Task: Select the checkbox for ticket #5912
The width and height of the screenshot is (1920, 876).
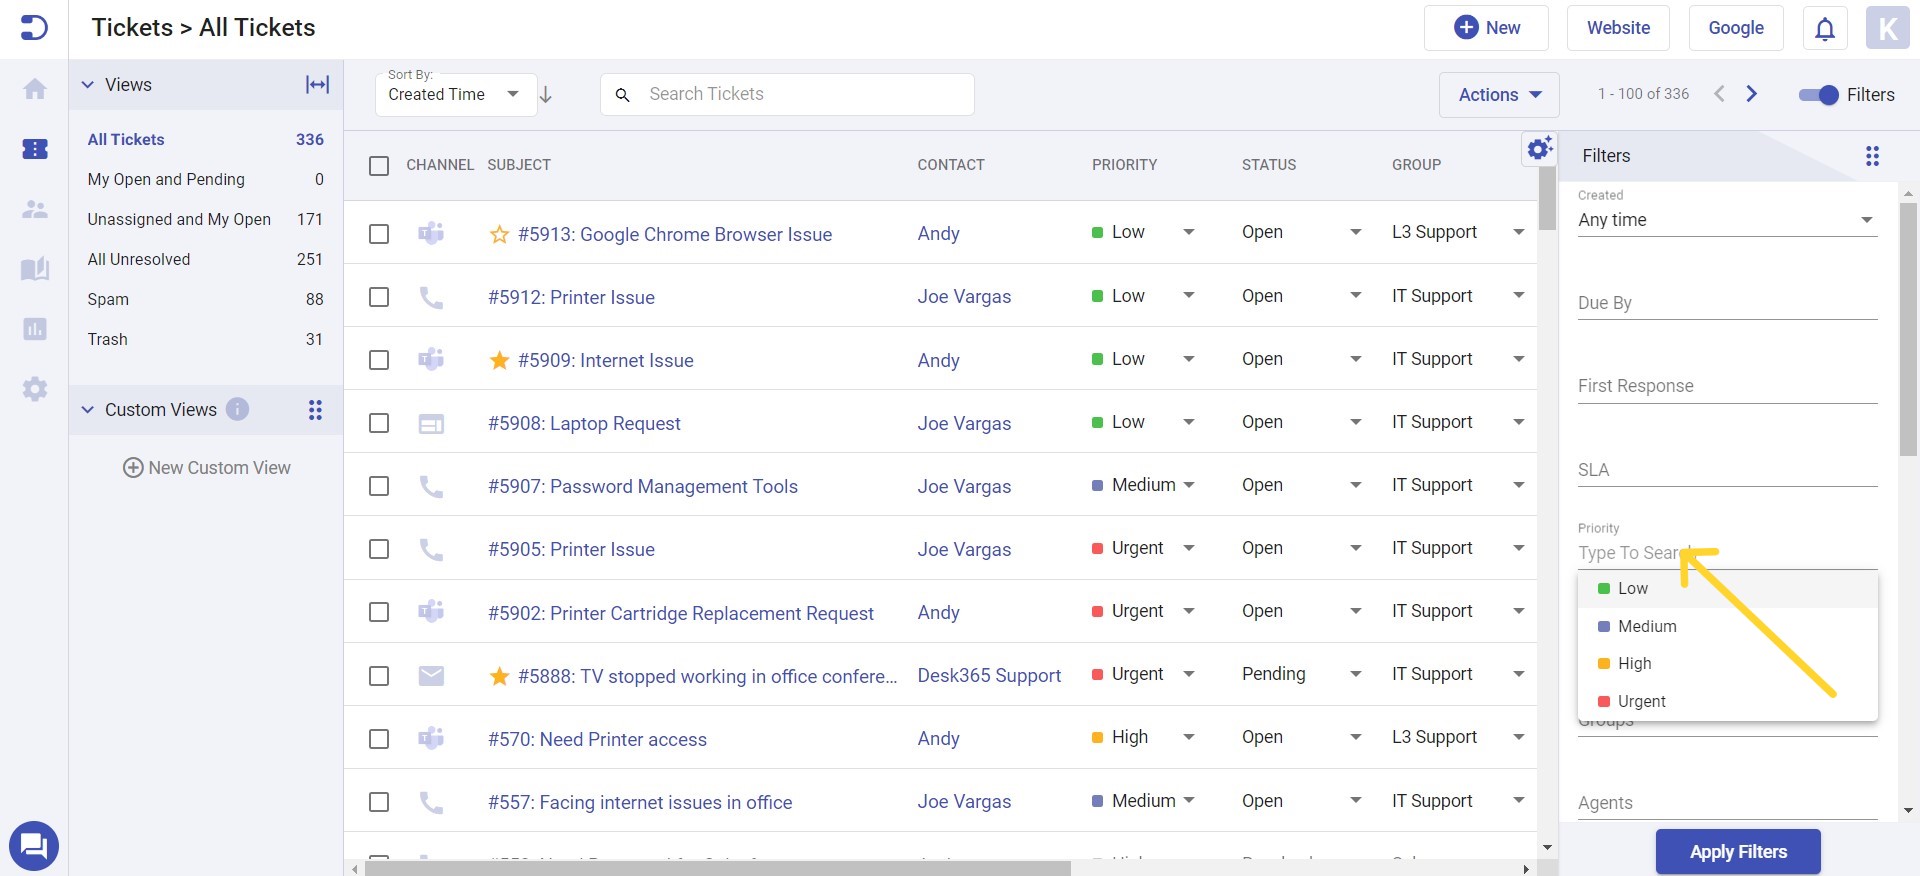Action: click(x=379, y=297)
